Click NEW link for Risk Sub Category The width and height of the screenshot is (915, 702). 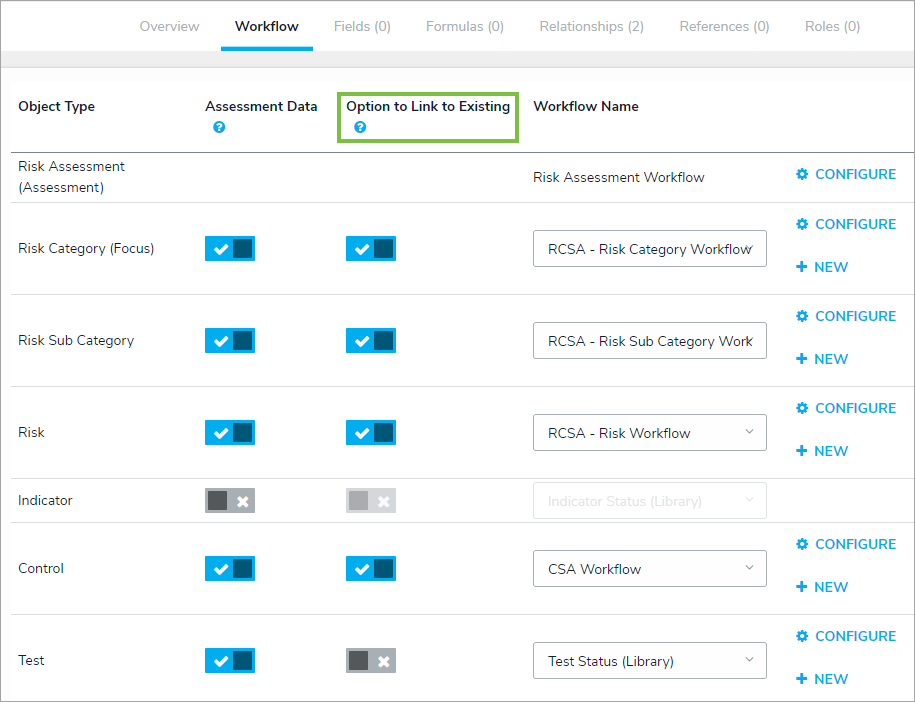click(x=830, y=359)
